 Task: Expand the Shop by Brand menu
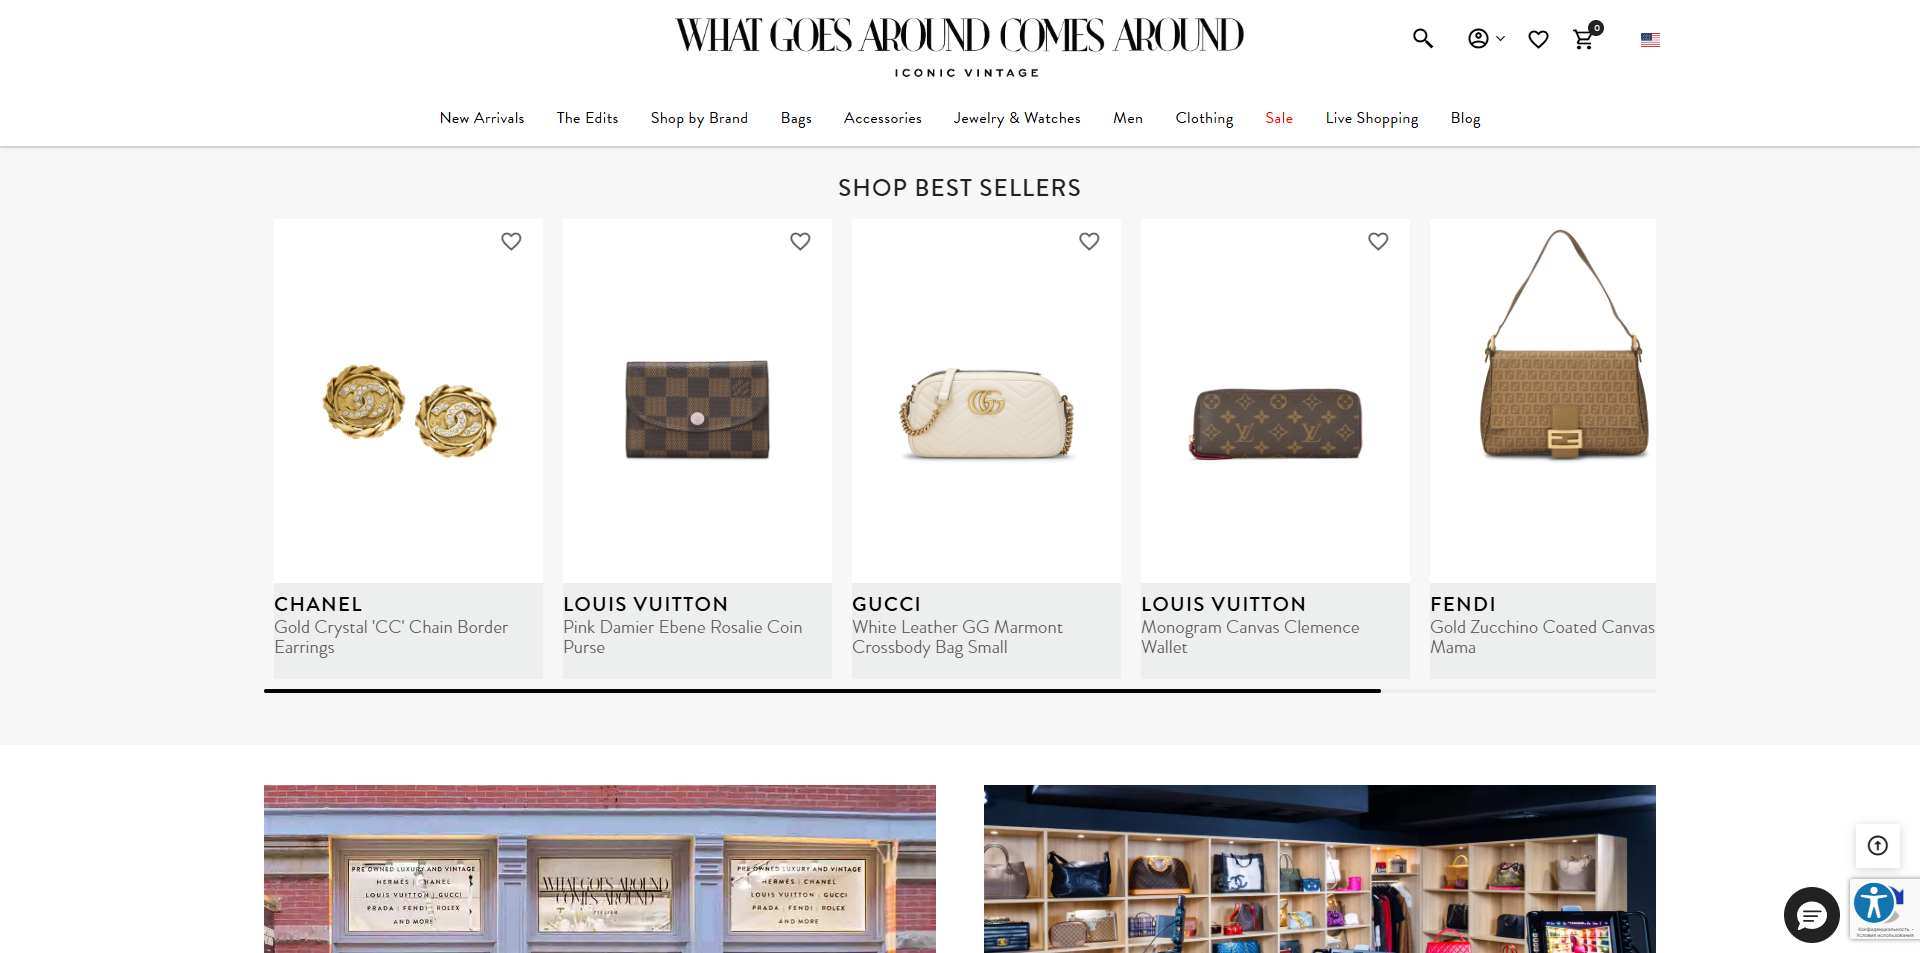coord(699,118)
